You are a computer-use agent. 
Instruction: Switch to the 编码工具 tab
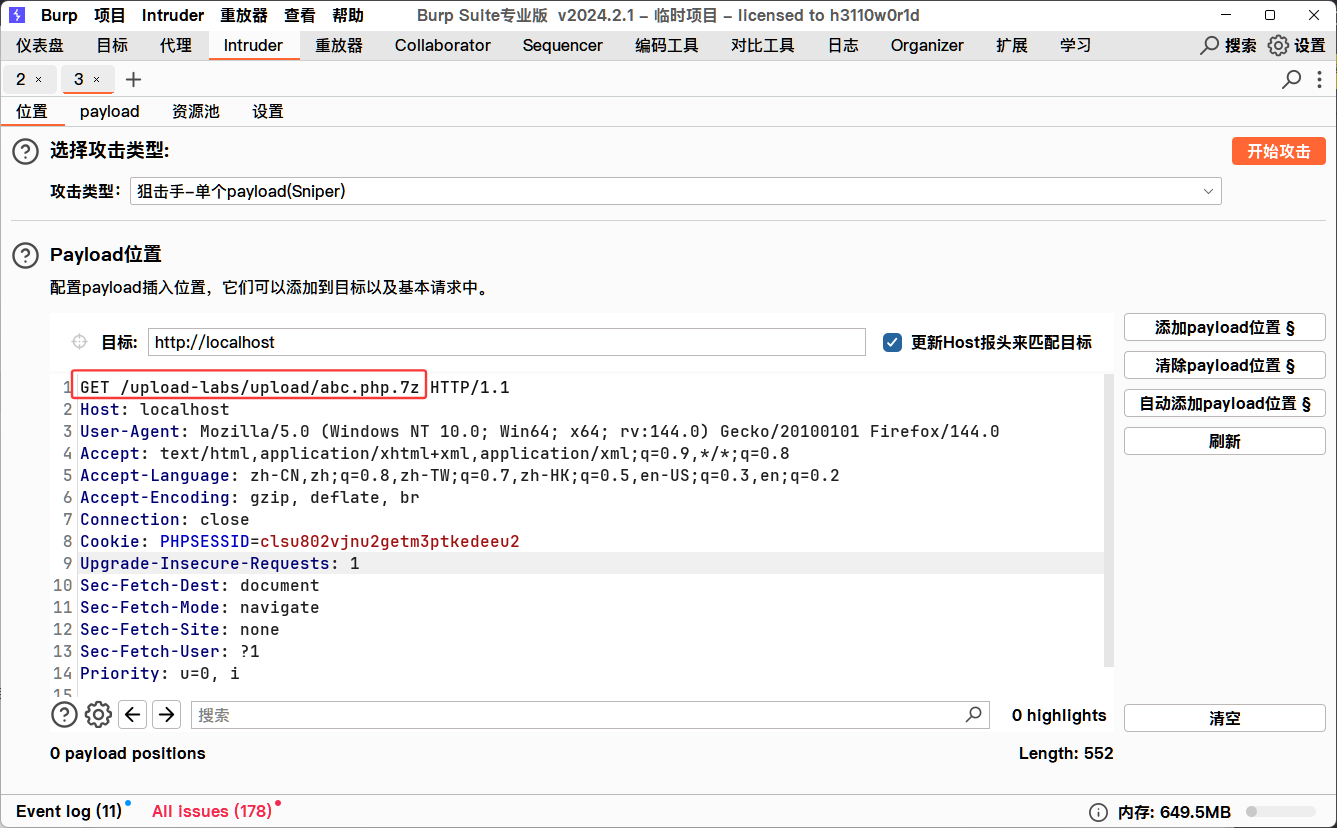click(667, 45)
